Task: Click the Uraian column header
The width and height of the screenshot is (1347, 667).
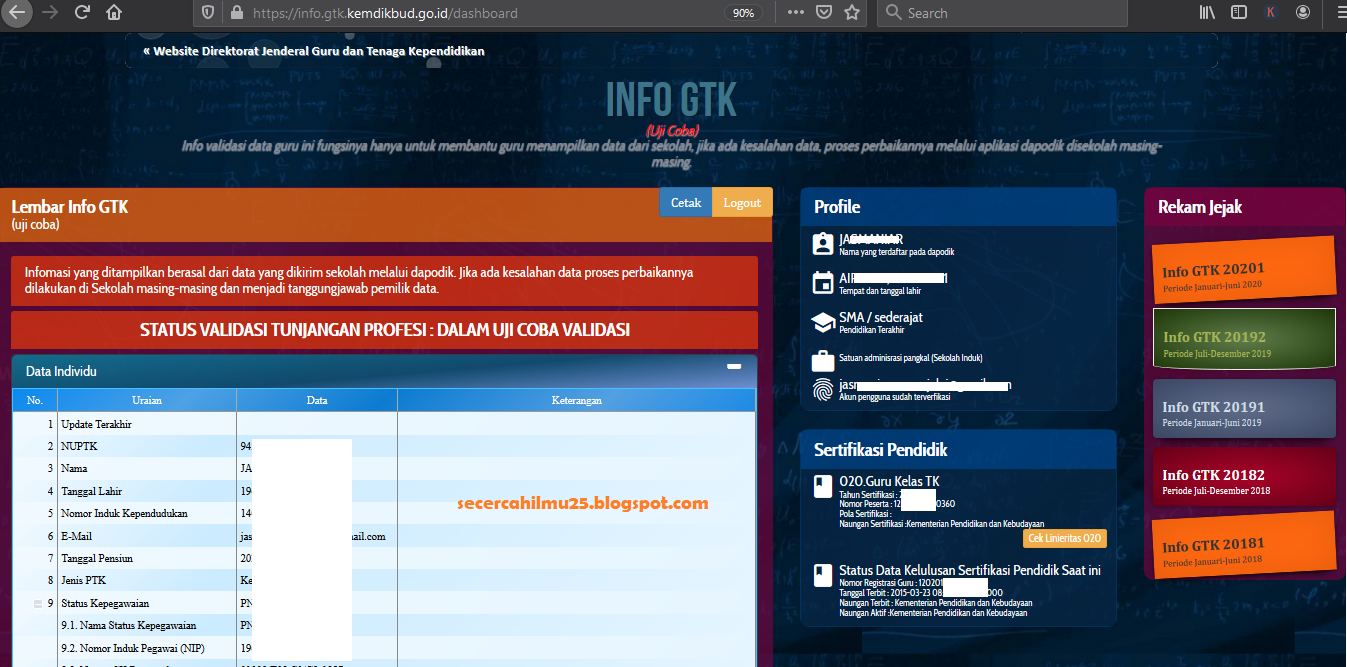Action: (147, 400)
